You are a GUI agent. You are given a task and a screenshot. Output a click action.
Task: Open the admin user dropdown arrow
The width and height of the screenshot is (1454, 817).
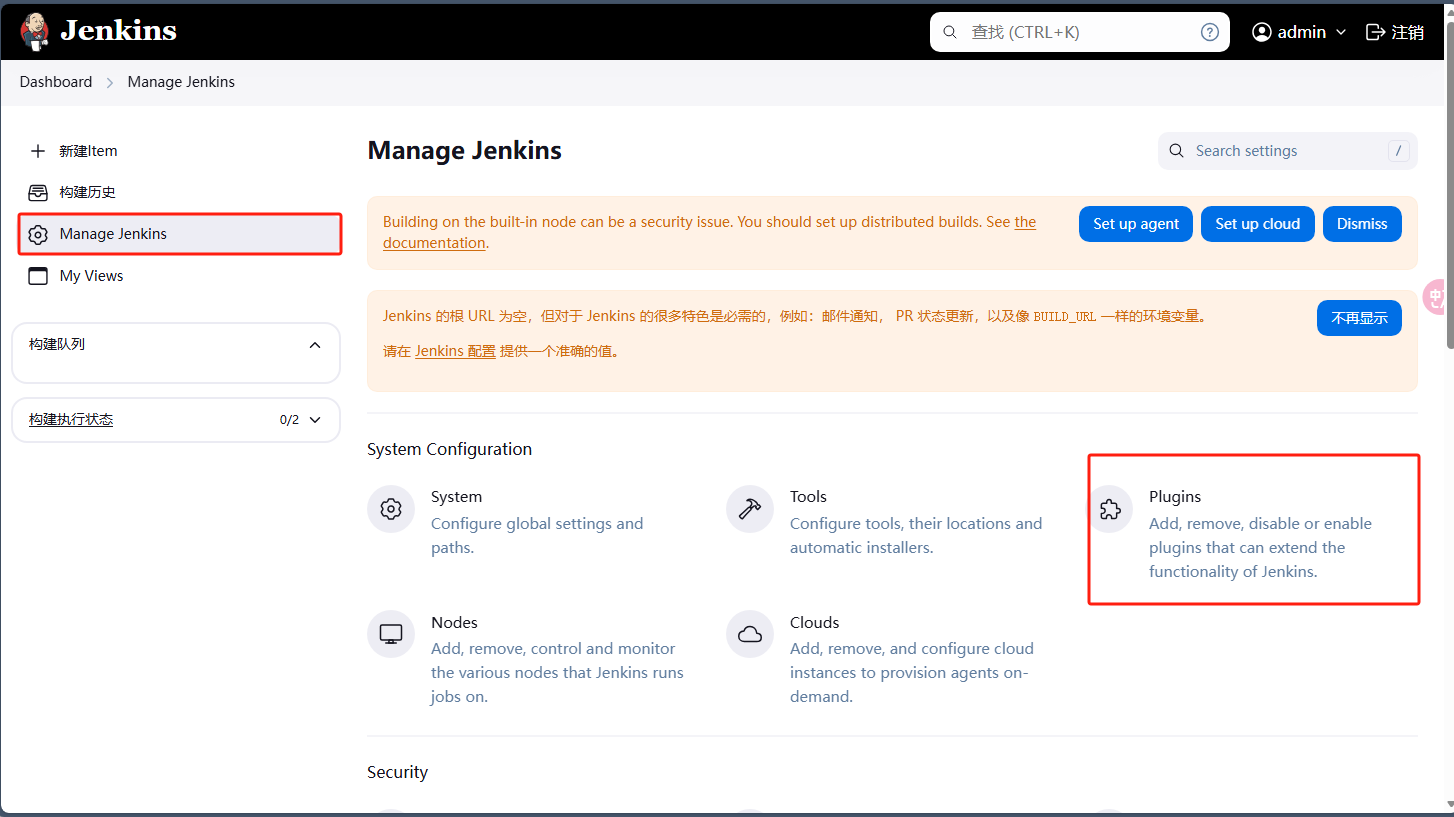tap(1341, 32)
